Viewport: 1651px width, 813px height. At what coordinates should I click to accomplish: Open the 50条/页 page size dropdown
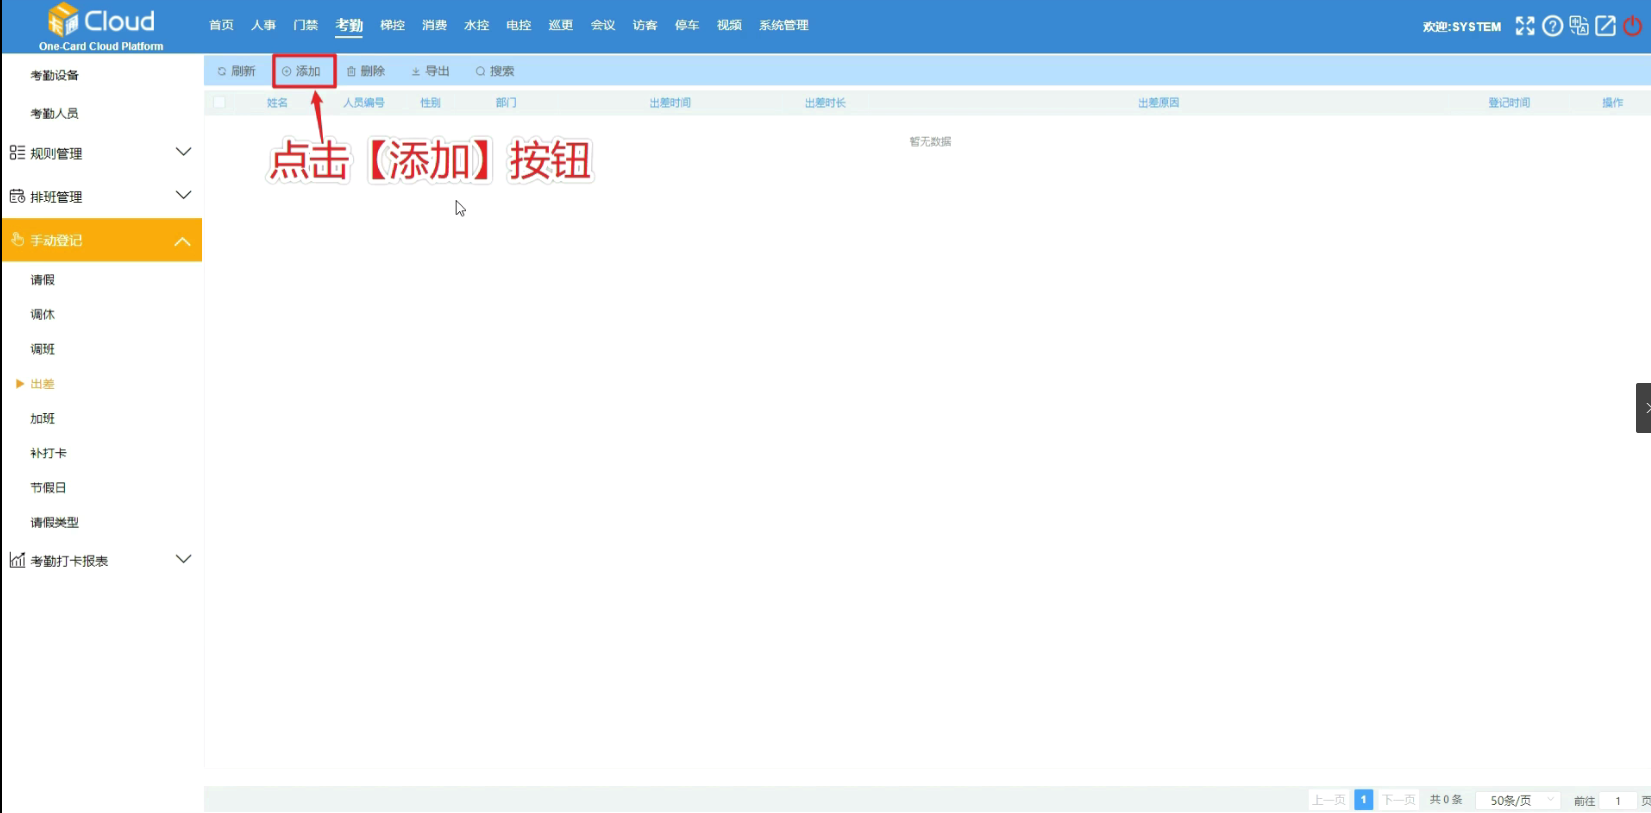click(1518, 800)
